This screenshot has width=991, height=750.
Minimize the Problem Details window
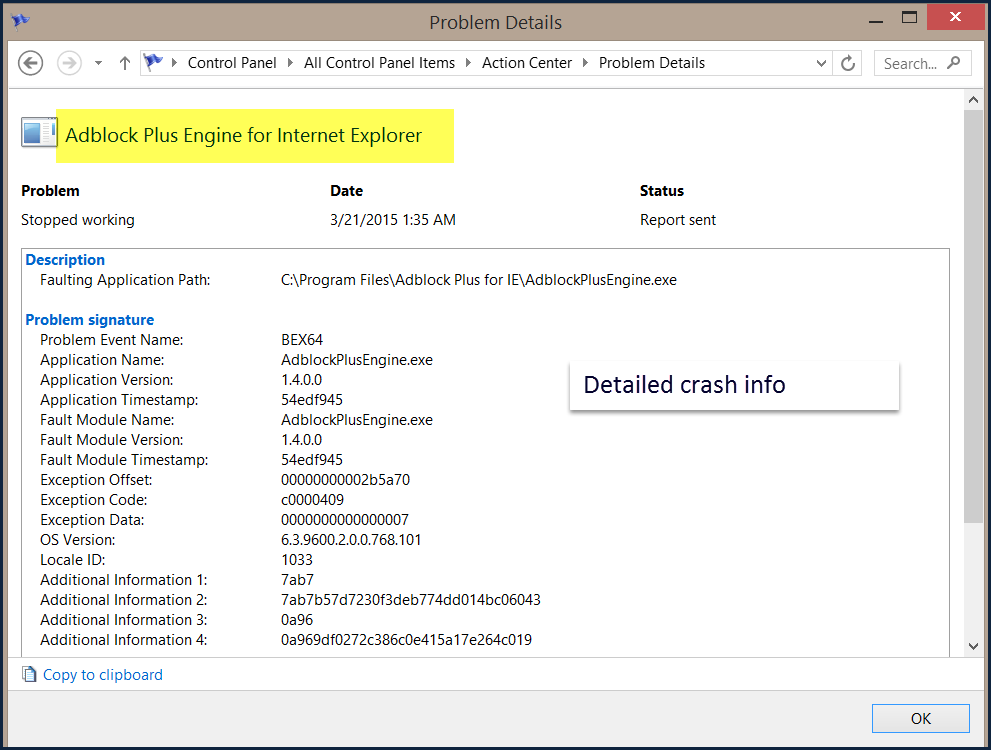(875, 21)
